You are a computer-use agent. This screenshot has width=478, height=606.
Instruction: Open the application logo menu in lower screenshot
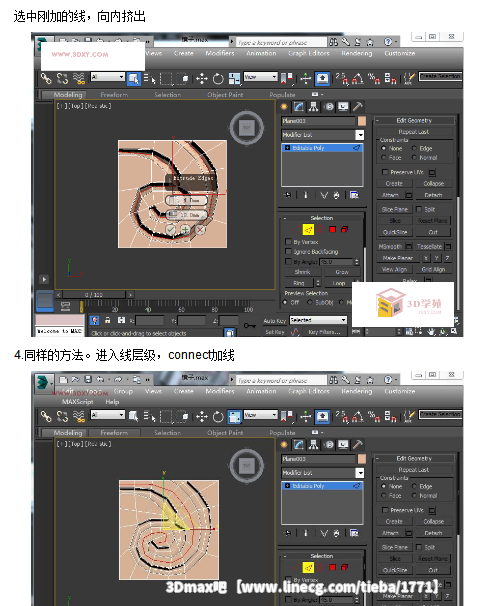[x=43, y=382]
